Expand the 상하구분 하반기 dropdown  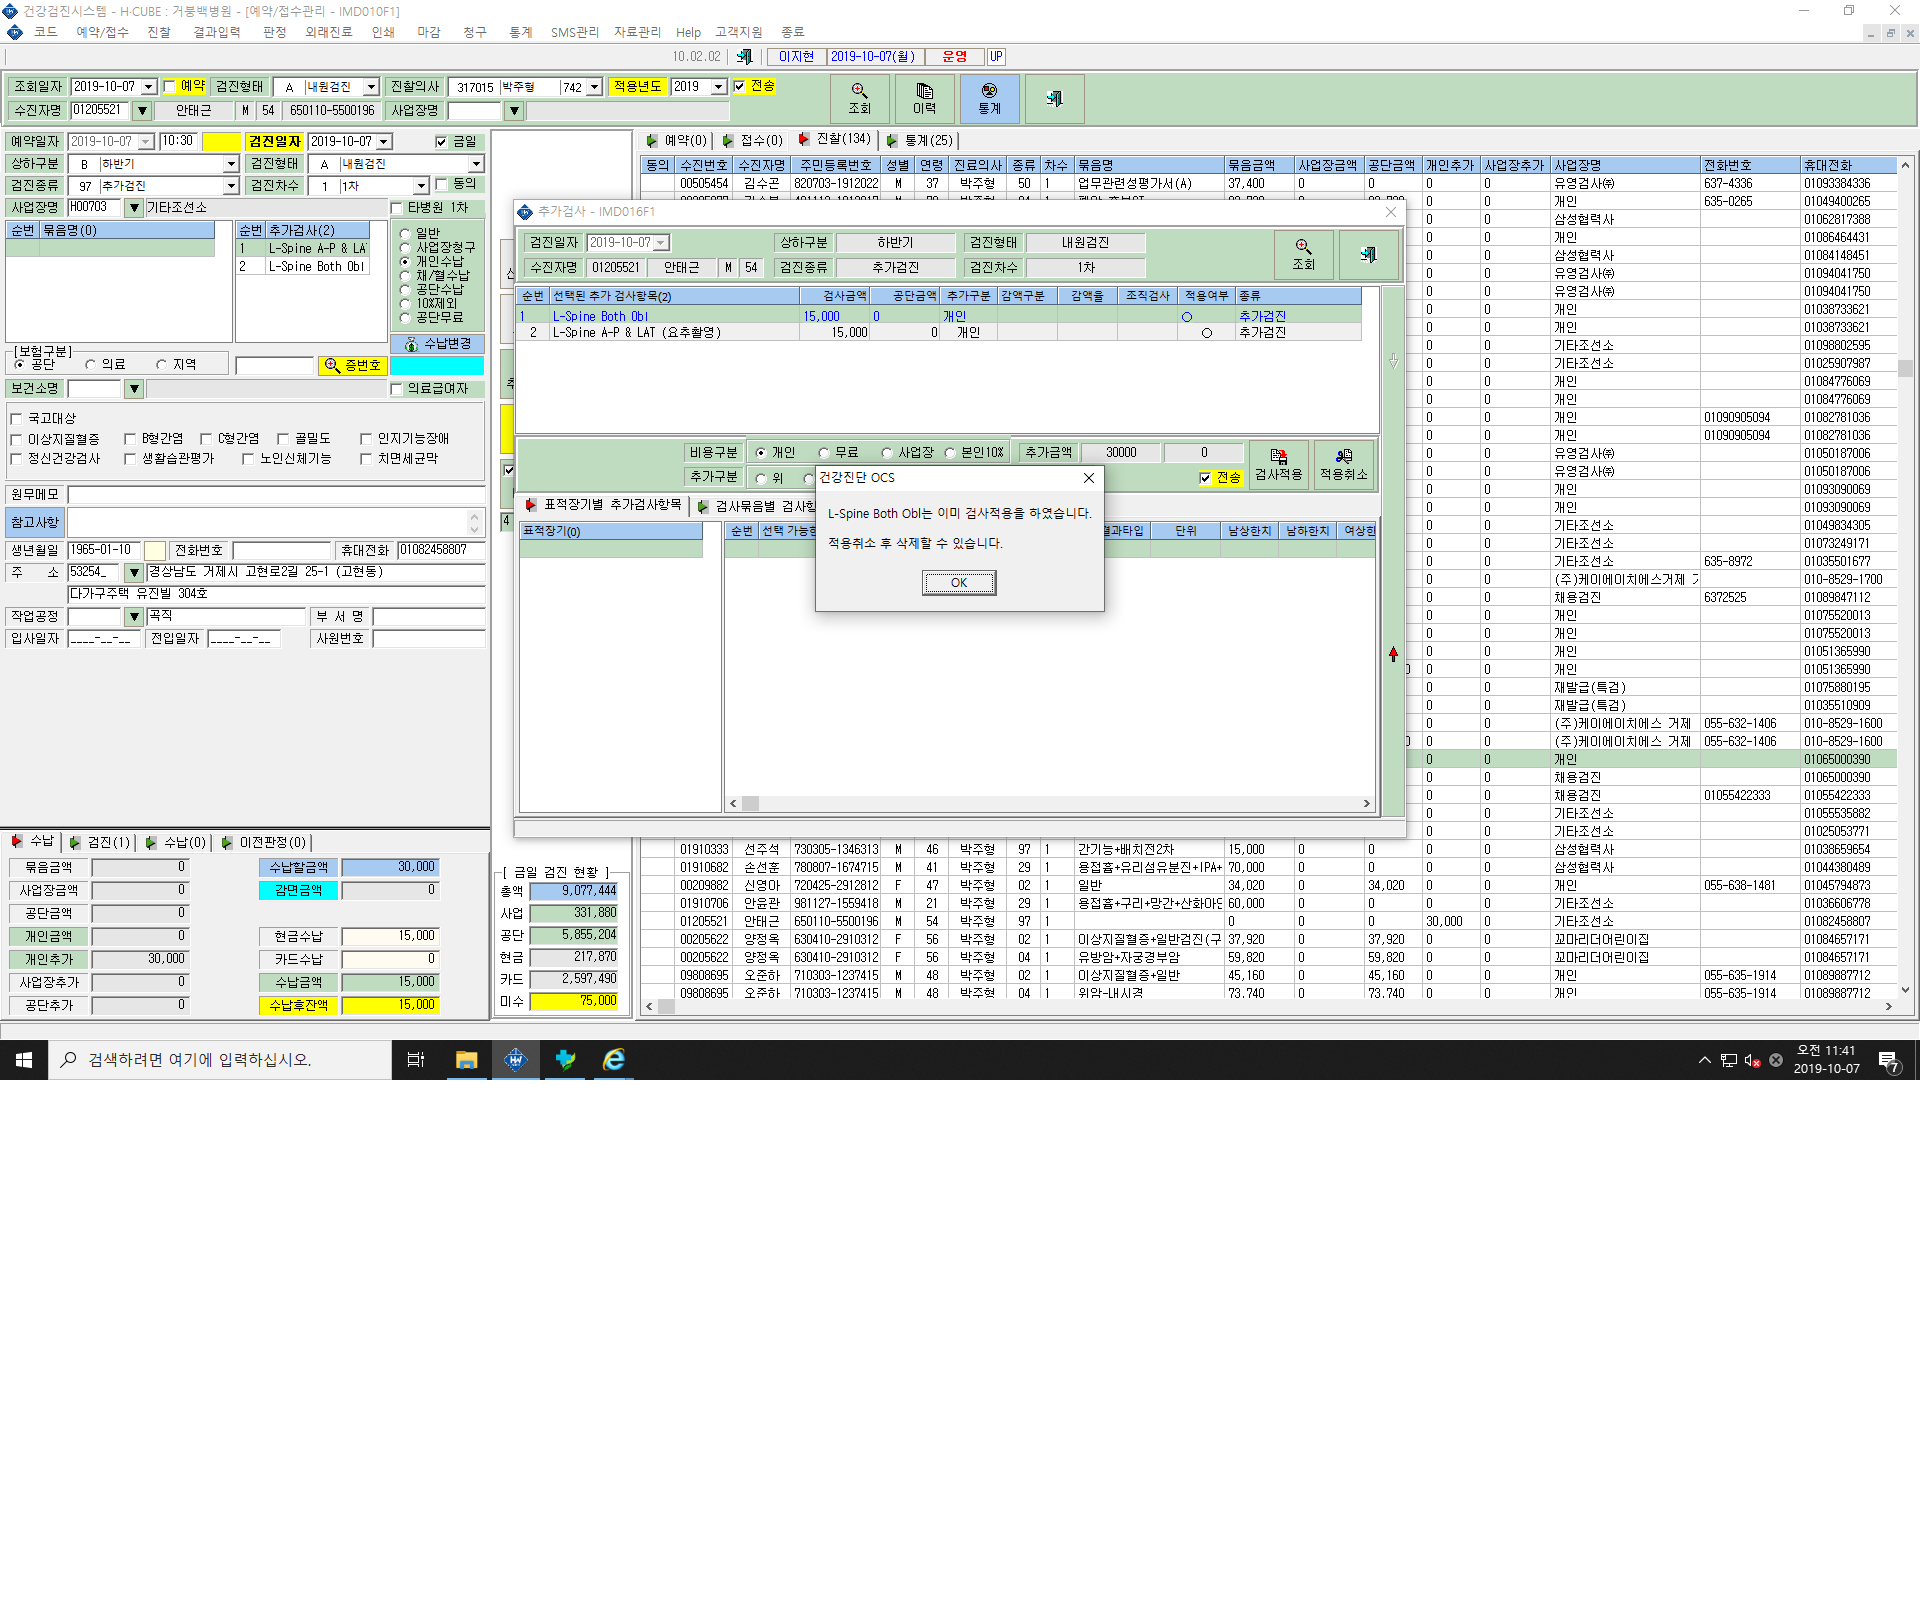[x=231, y=164]
